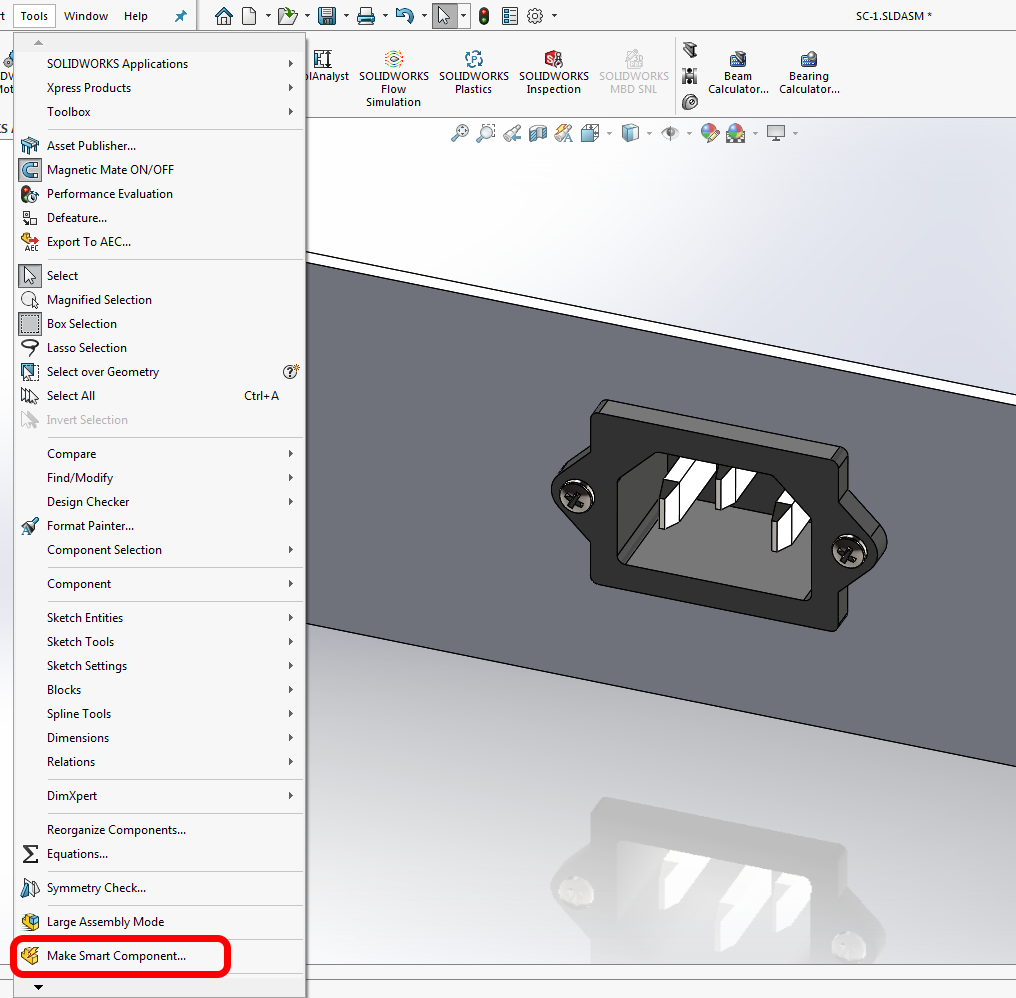This screenshot has height=998, width=1016.
Task: Expand Component Selection submenu
Action: [x=159, y=550]
